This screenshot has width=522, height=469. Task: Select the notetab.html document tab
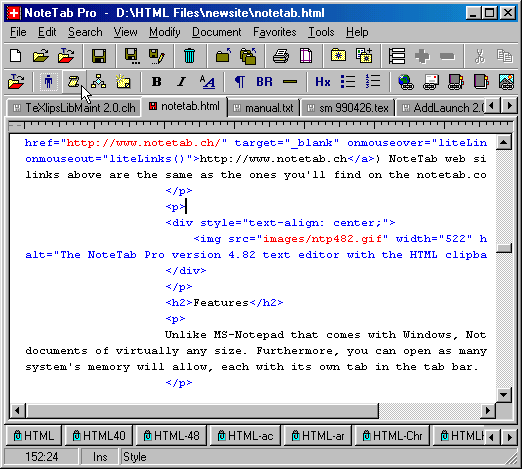point(184,106)
